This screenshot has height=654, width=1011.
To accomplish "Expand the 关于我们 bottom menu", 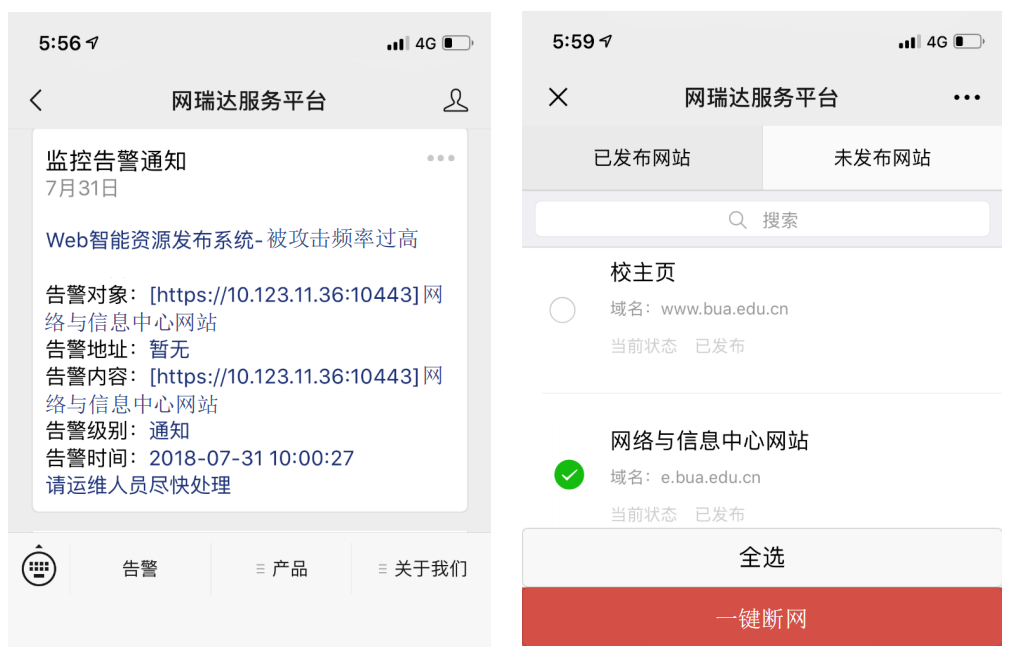I will click(x=422, y=569).
